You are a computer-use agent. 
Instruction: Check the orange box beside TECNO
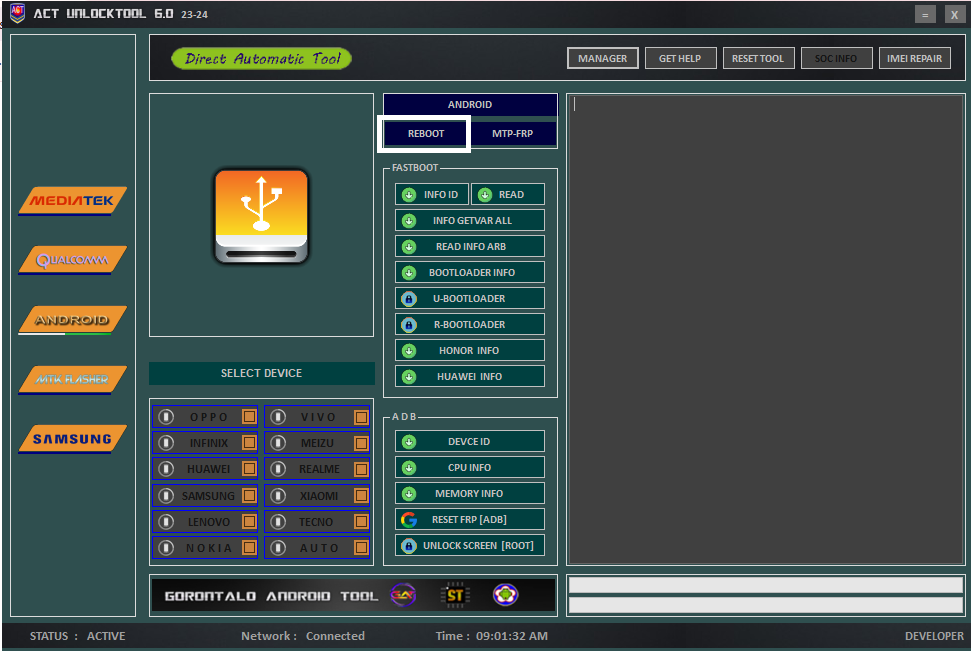point(361,522)
